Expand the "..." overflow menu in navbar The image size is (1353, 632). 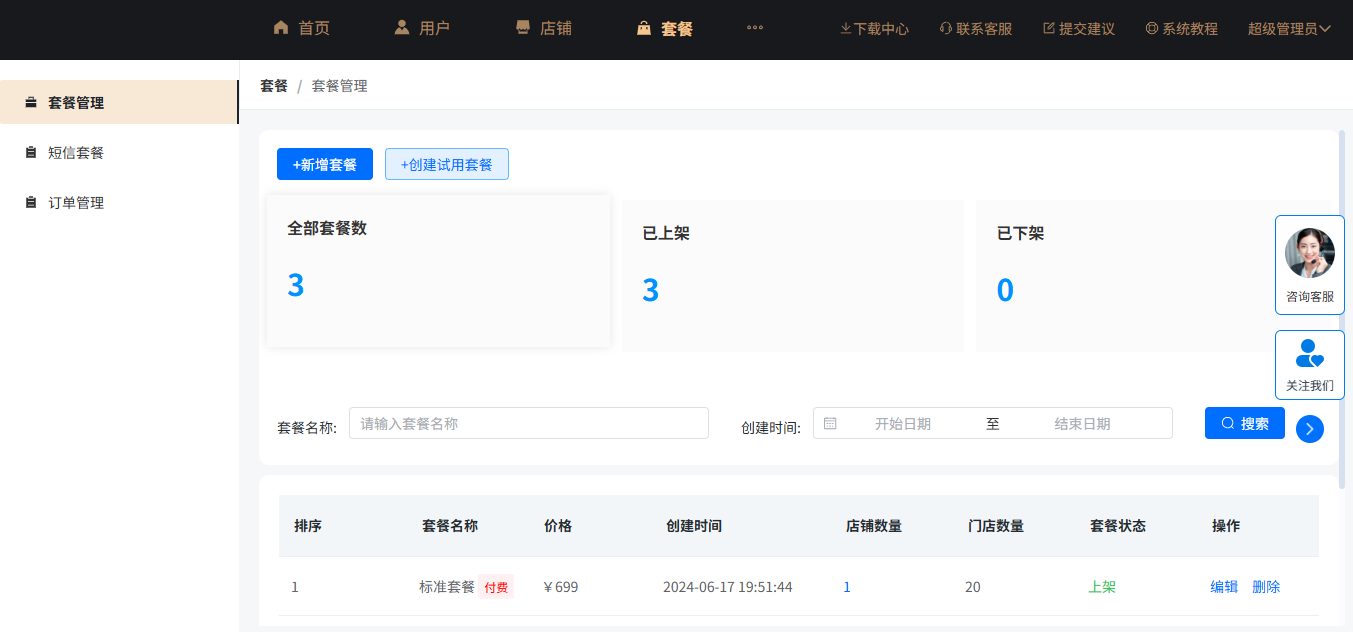click(x=755, y=27)
